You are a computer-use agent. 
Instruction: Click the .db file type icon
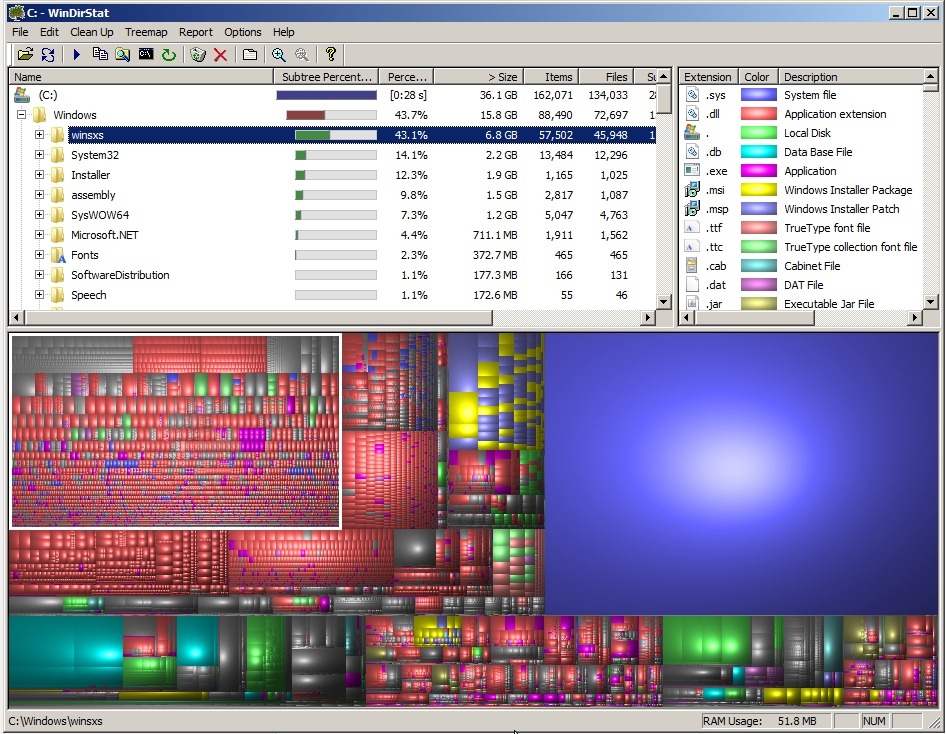[x=692, y=152]
